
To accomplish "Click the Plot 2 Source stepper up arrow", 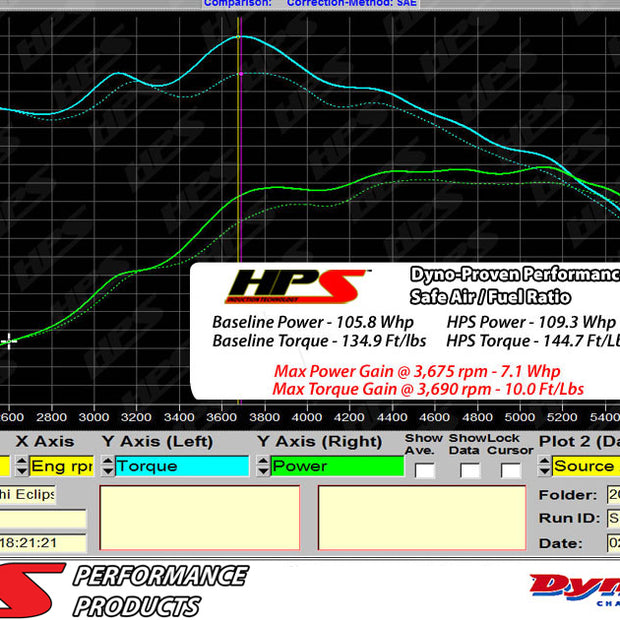I will pyautogui.click(x=544, y=461).
